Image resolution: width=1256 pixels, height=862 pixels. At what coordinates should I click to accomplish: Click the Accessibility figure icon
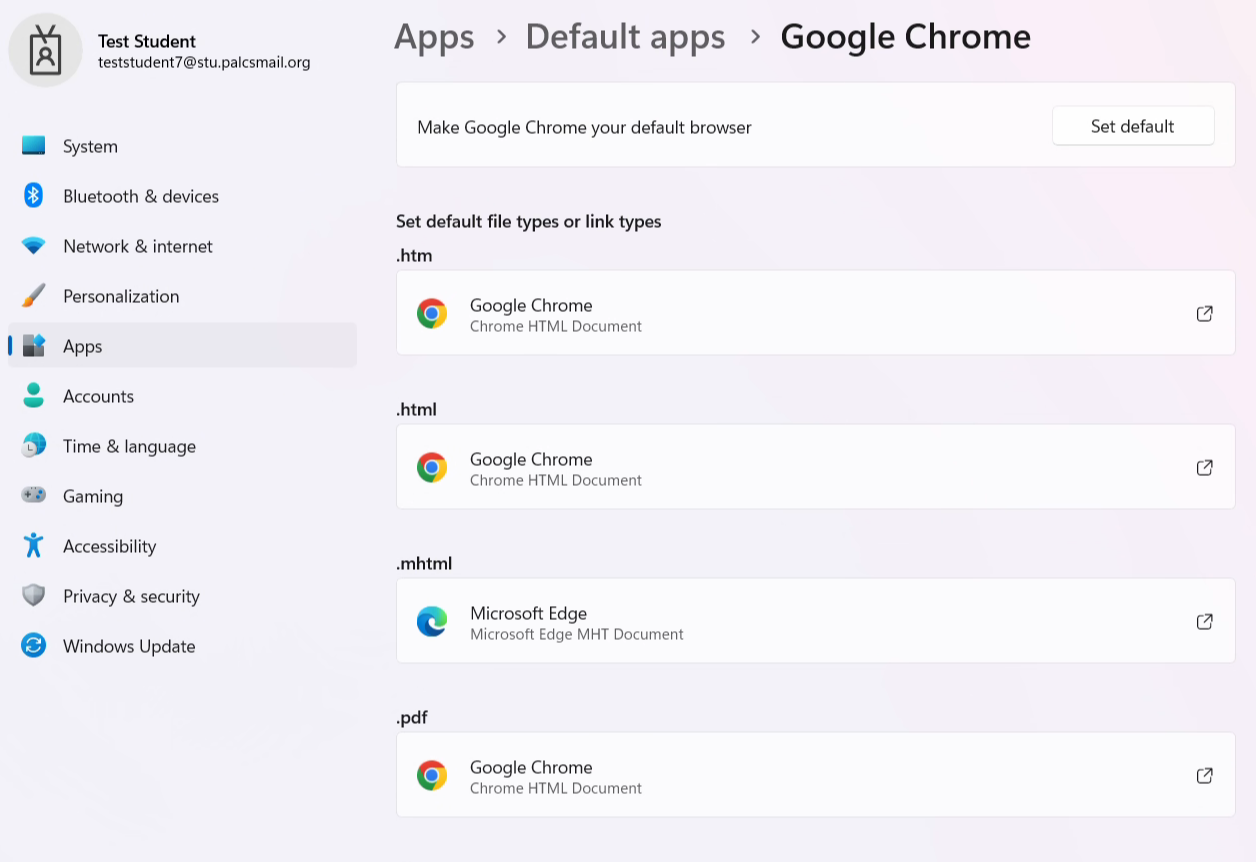point(34,546)
